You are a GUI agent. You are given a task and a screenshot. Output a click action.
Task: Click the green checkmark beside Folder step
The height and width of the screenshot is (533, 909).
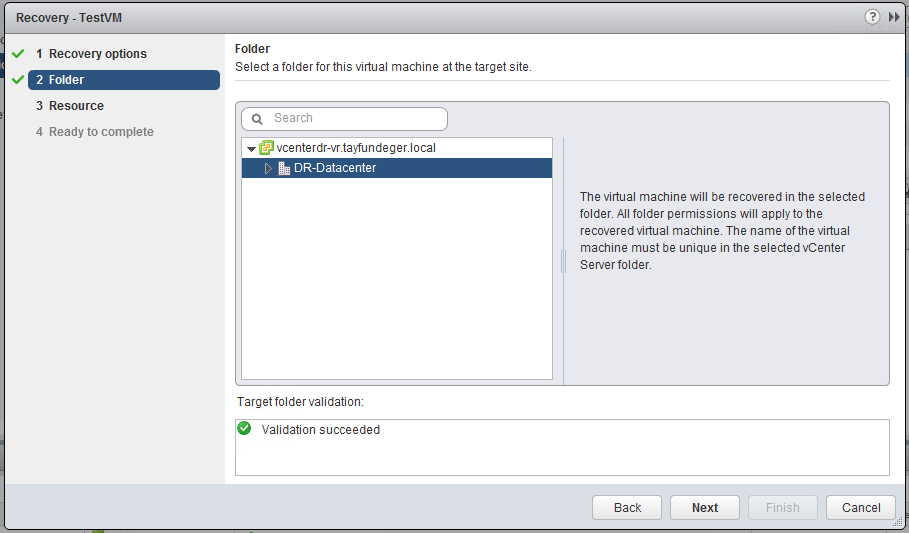18,79
